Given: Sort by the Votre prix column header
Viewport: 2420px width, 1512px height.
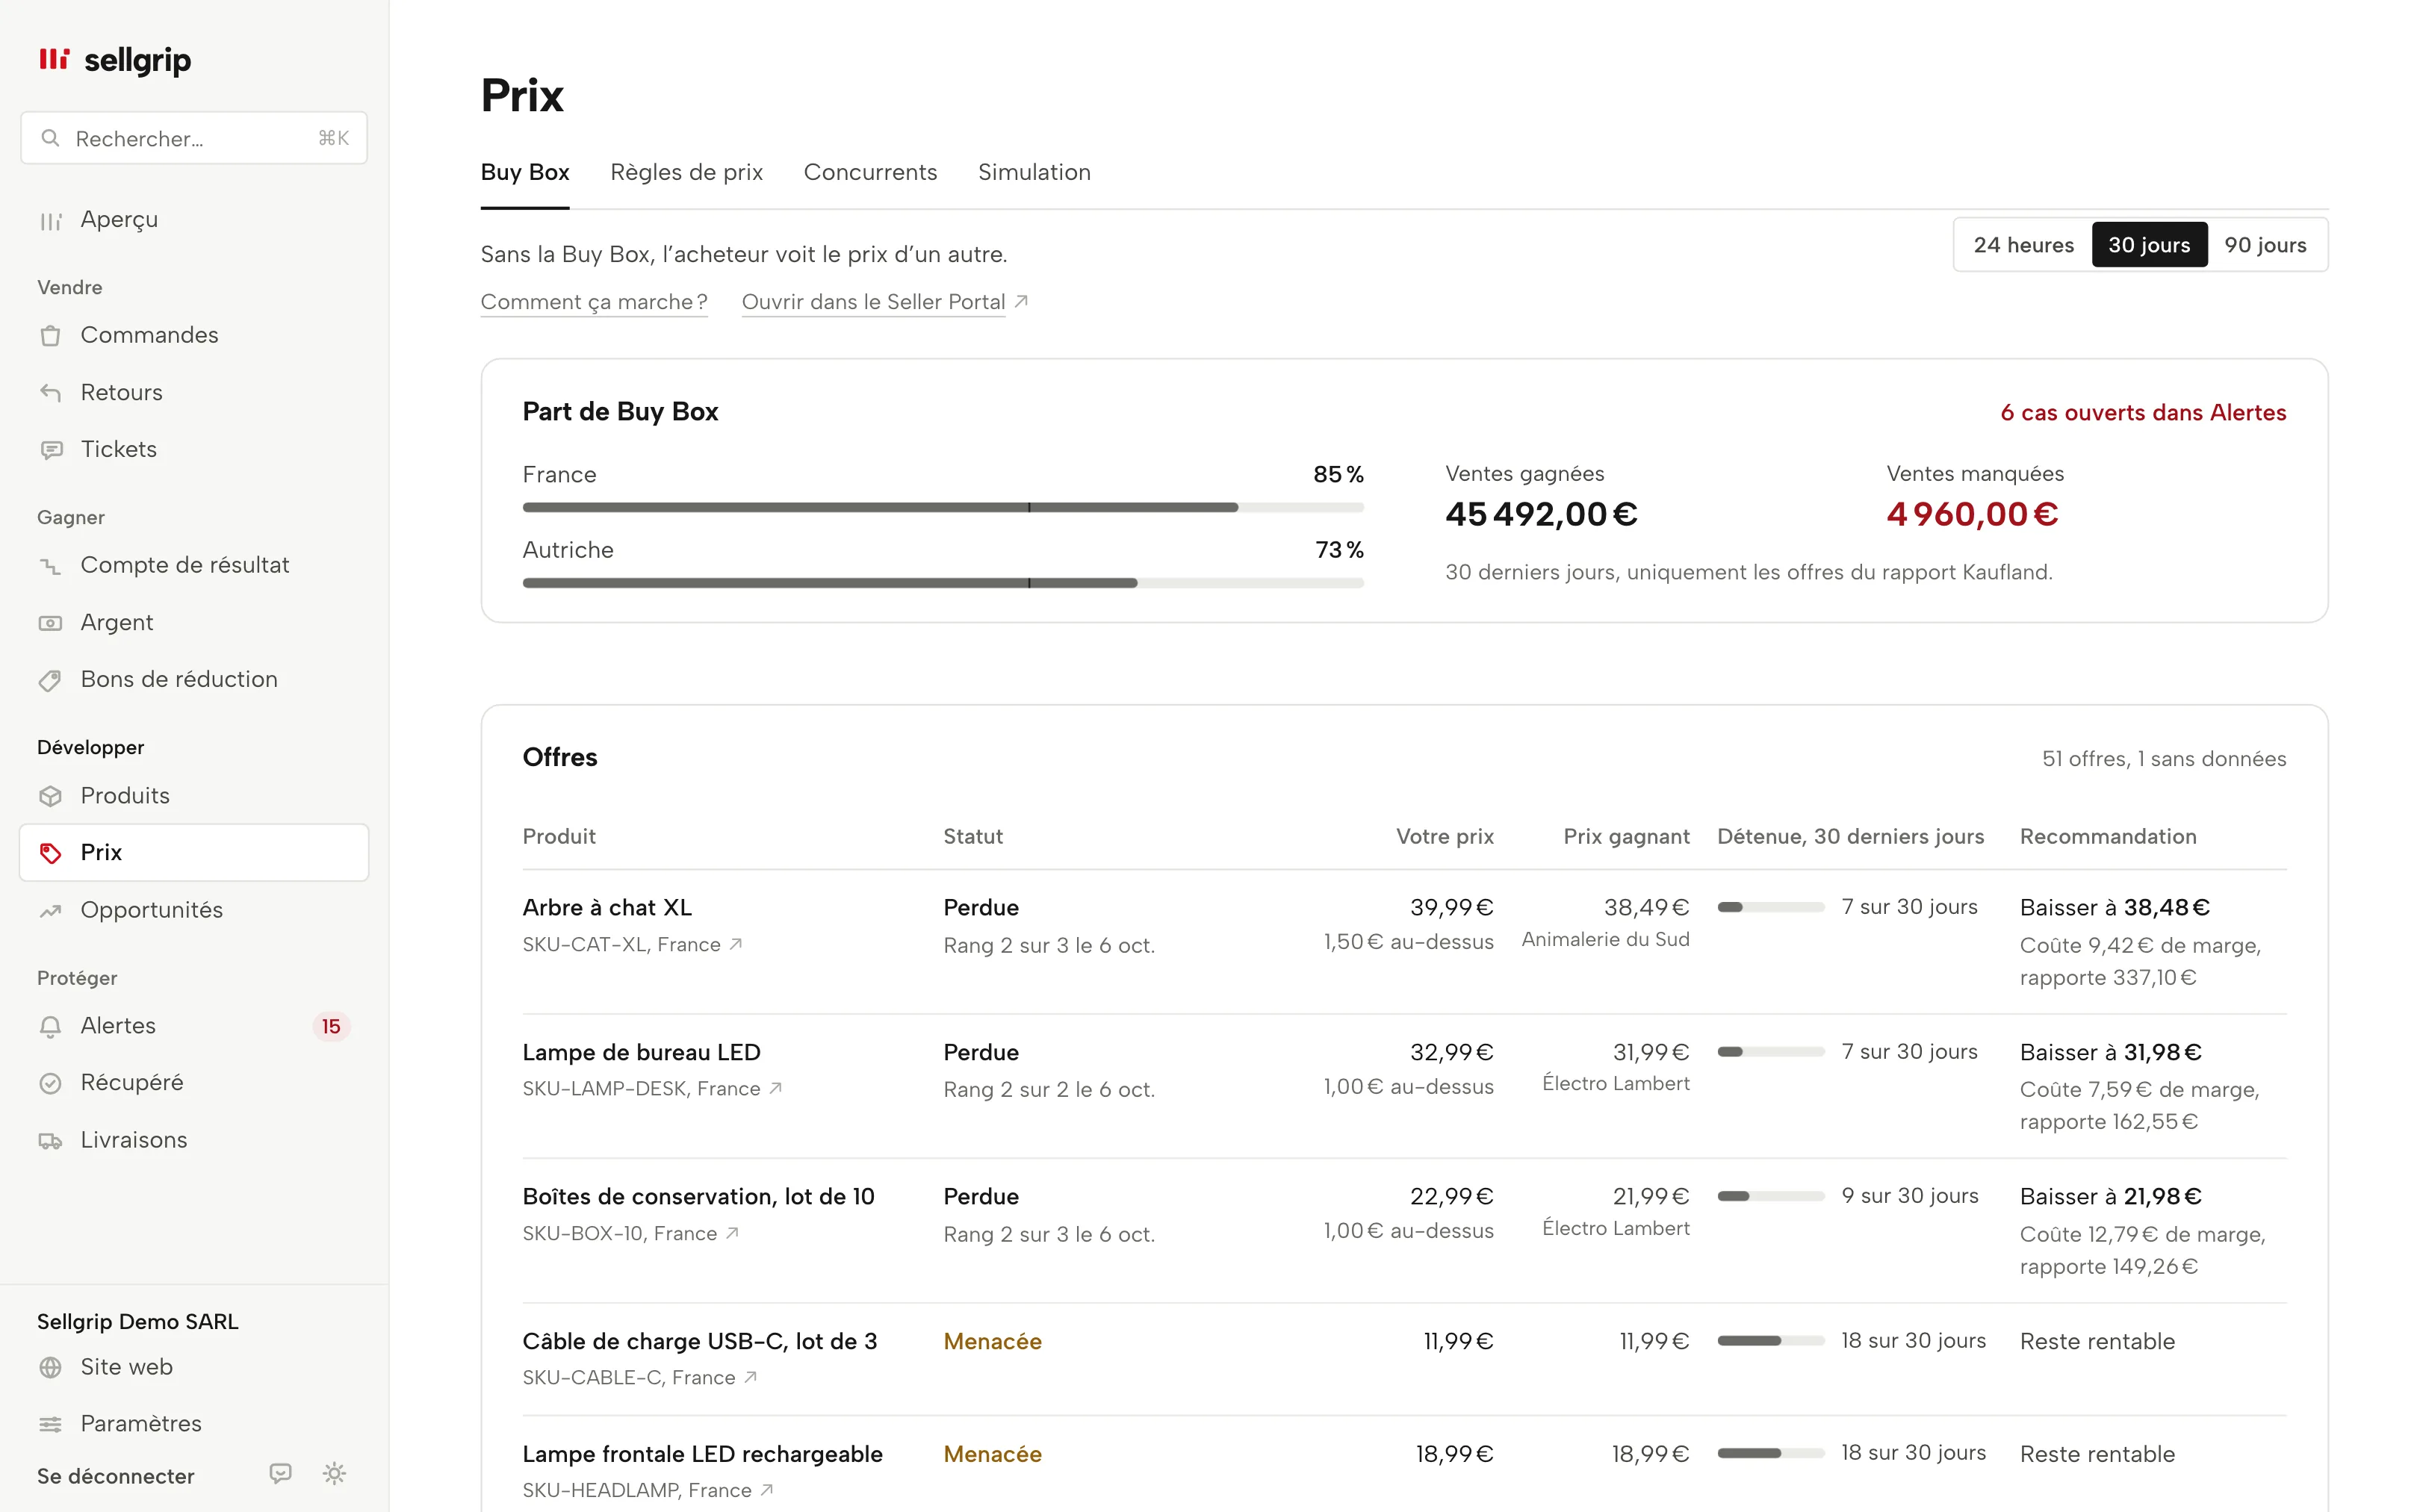Looking at the screenshot, I should pos(1445,836).
